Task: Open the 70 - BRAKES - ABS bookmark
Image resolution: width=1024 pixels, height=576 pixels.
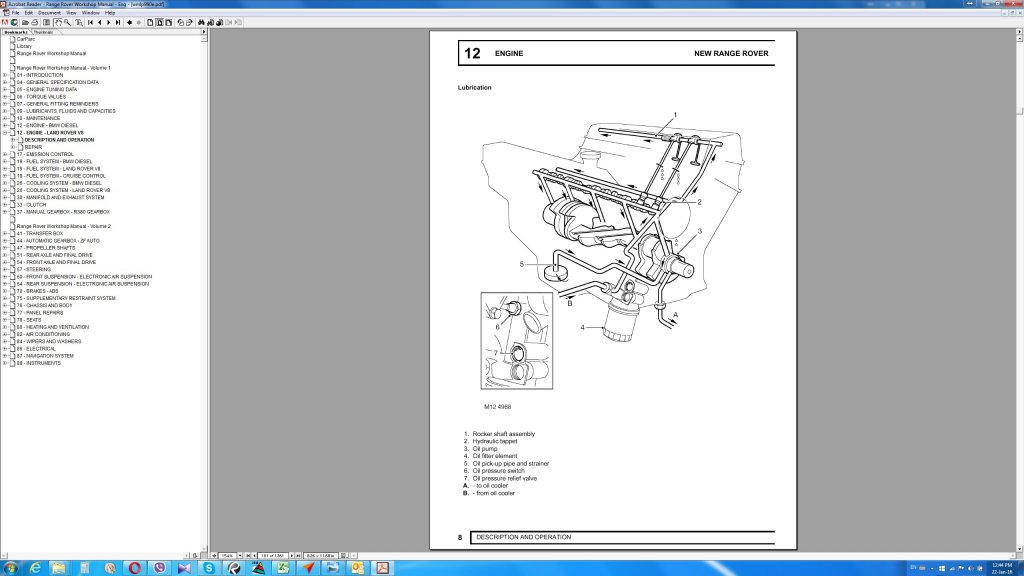Action: 37,291
